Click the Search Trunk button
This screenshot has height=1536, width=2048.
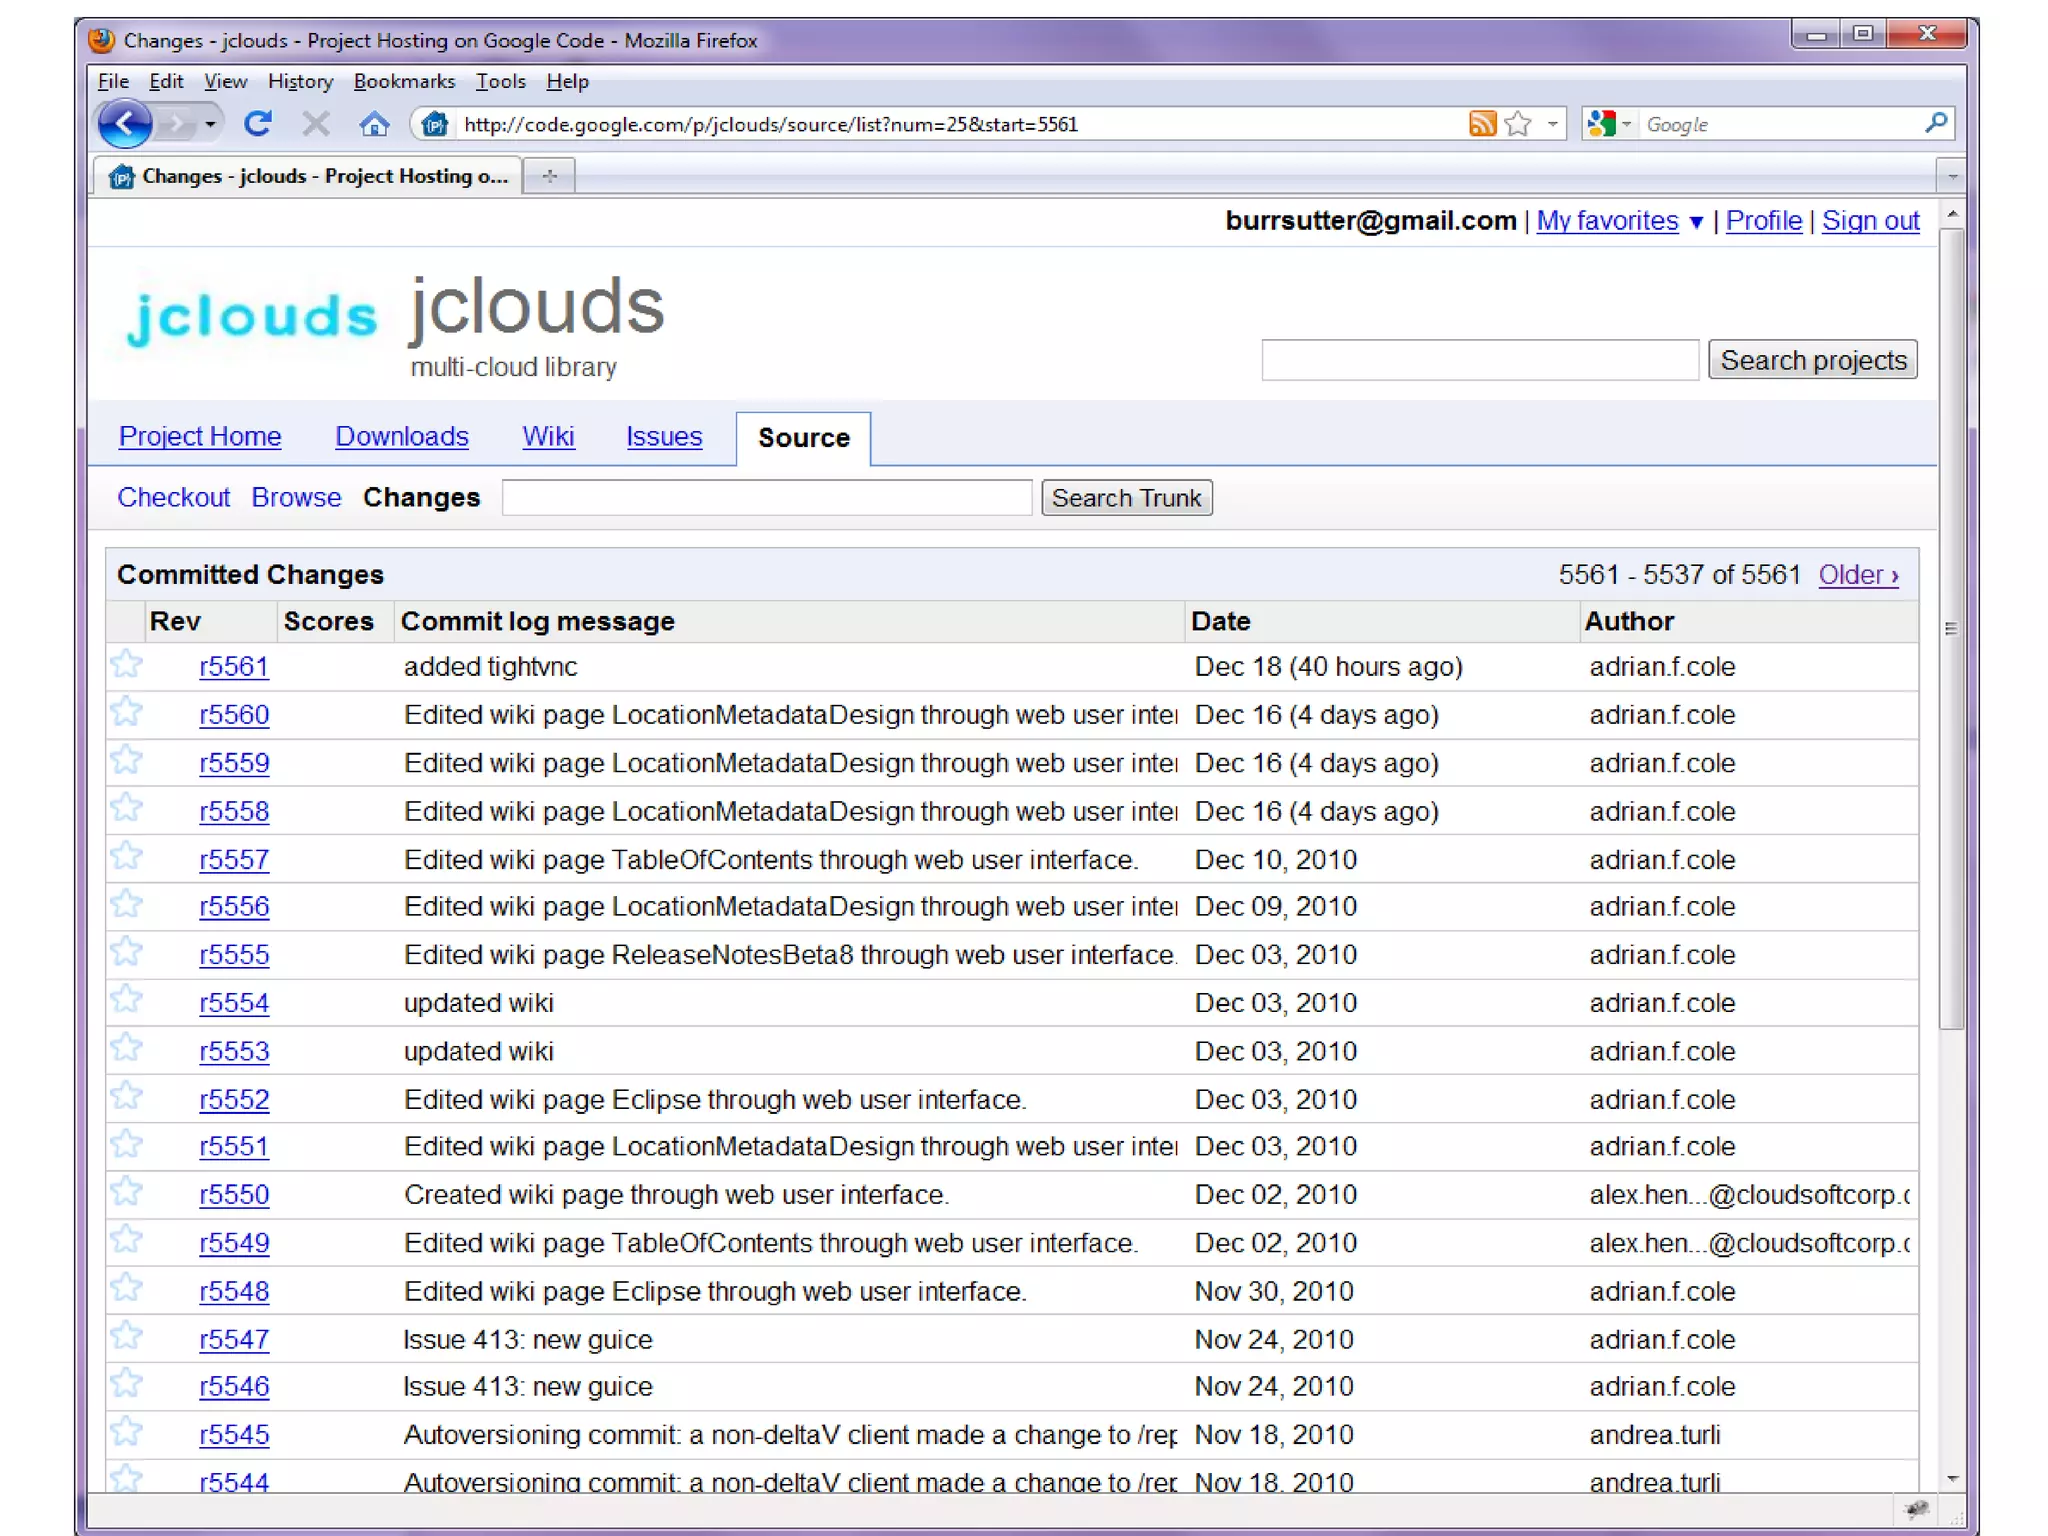(1126, 498)
